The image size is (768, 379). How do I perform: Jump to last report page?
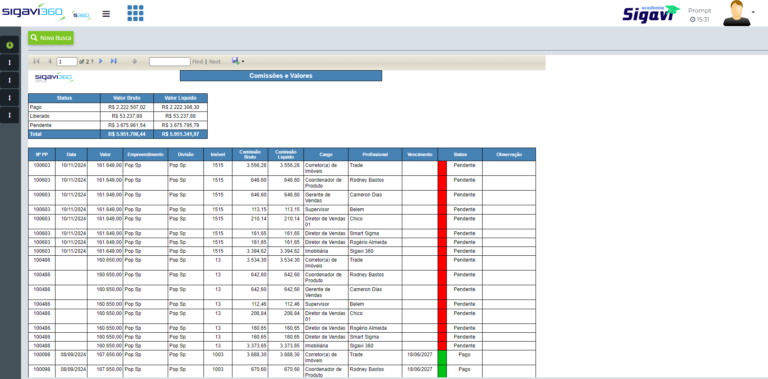click(114, 61)
